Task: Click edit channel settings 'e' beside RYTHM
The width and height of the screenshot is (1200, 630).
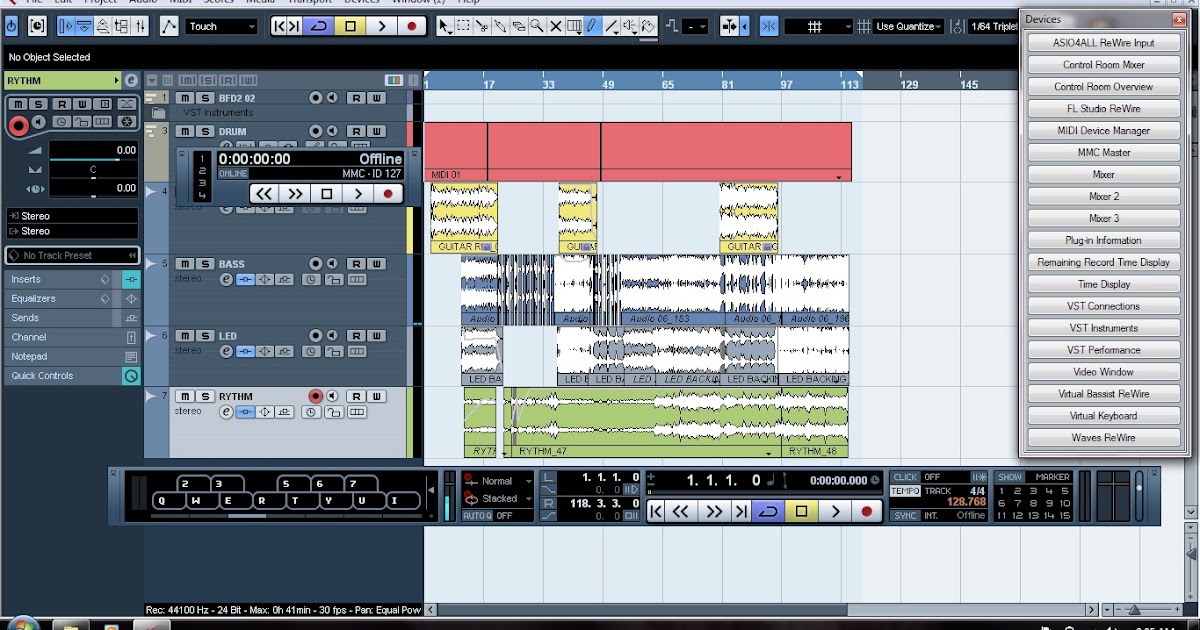Action: point(131,80)
